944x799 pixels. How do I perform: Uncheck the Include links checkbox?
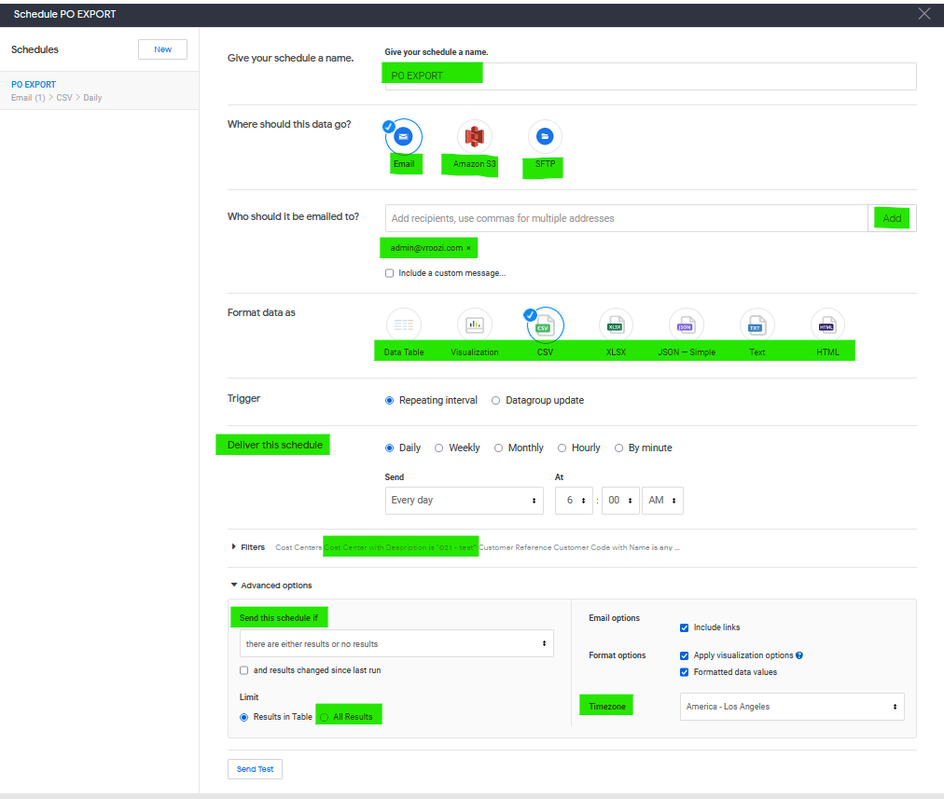[x=684, y=628]
